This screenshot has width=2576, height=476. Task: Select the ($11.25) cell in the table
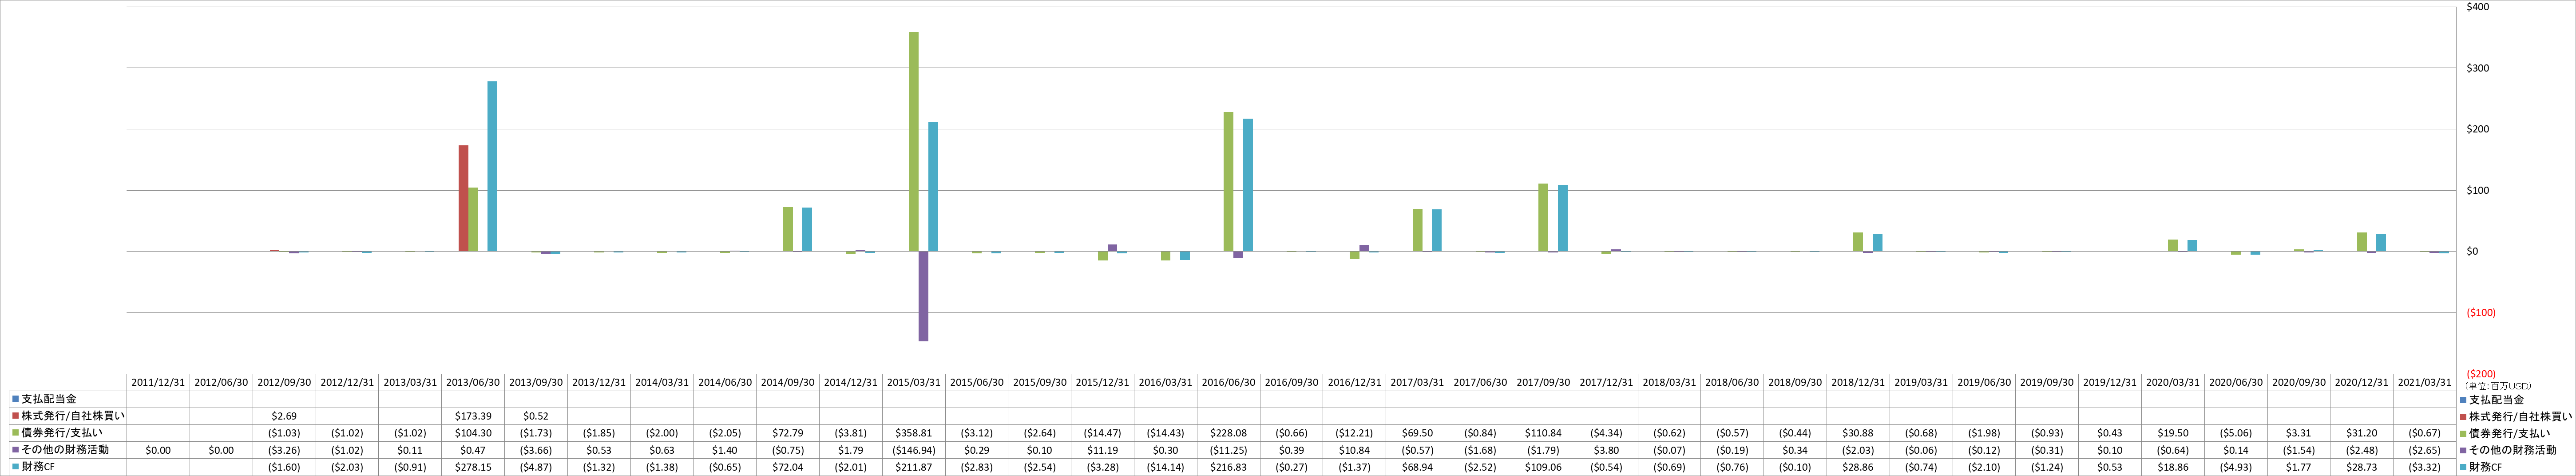click(1229, 450)
